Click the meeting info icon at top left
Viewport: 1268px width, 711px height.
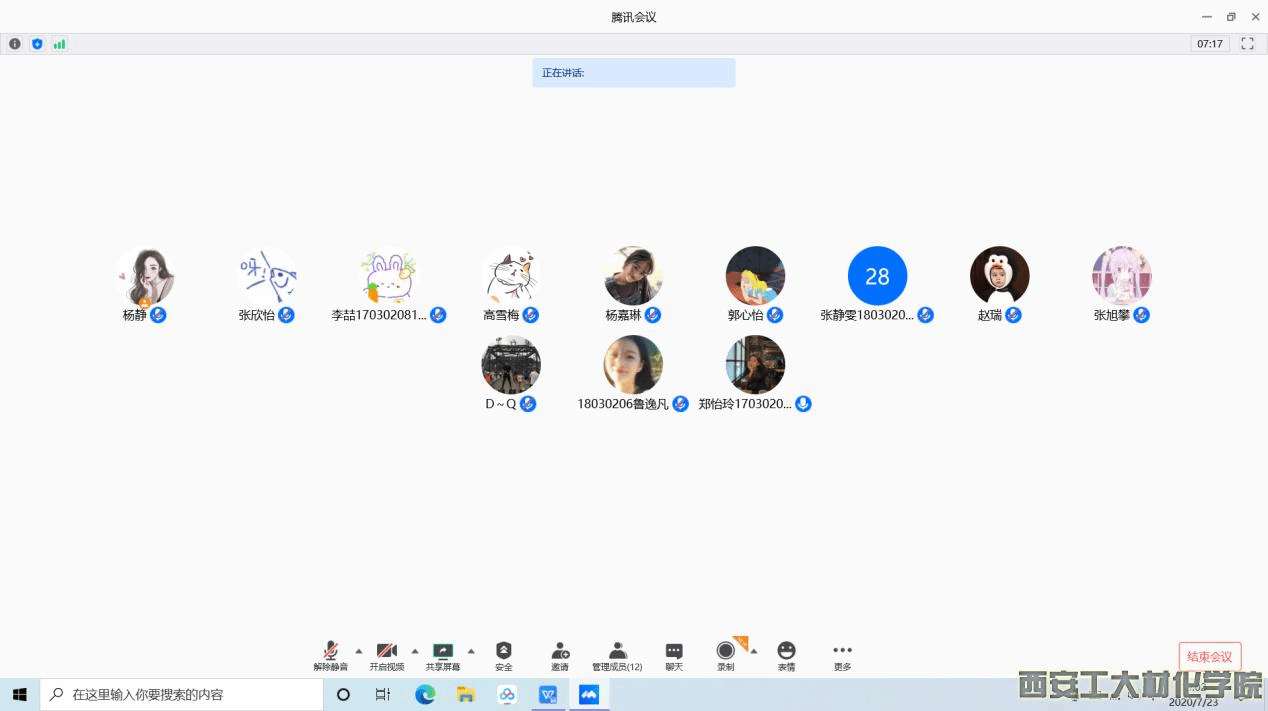tap(15, 44)
